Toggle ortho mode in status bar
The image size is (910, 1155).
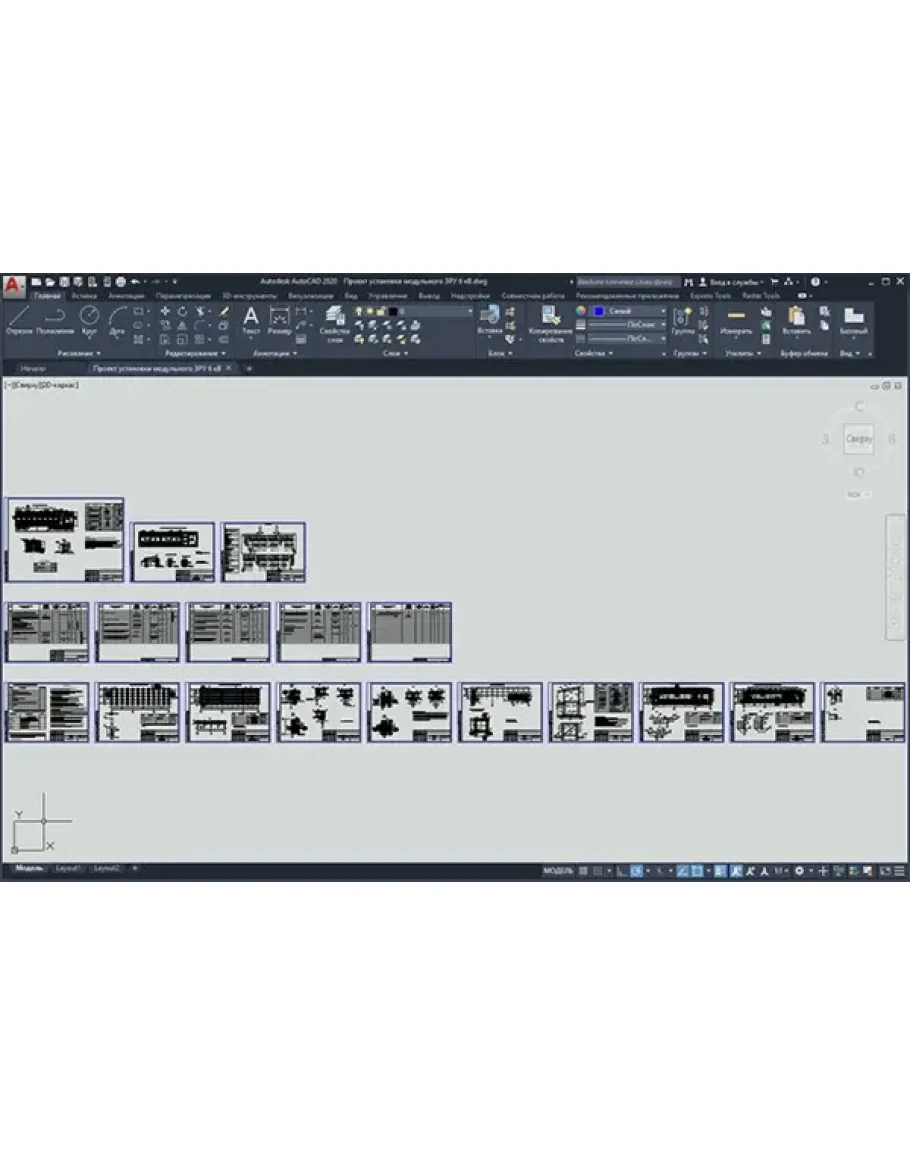(620, 871)
